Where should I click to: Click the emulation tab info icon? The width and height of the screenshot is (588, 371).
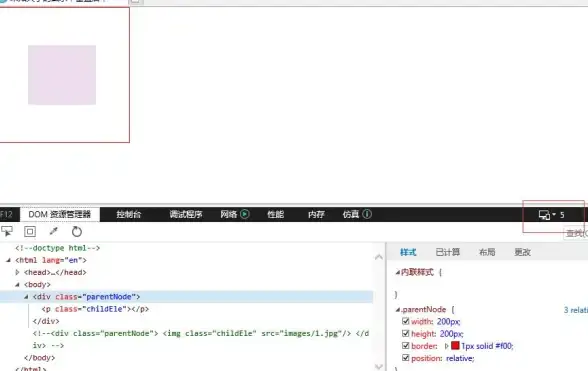click(x=367, y=214)
